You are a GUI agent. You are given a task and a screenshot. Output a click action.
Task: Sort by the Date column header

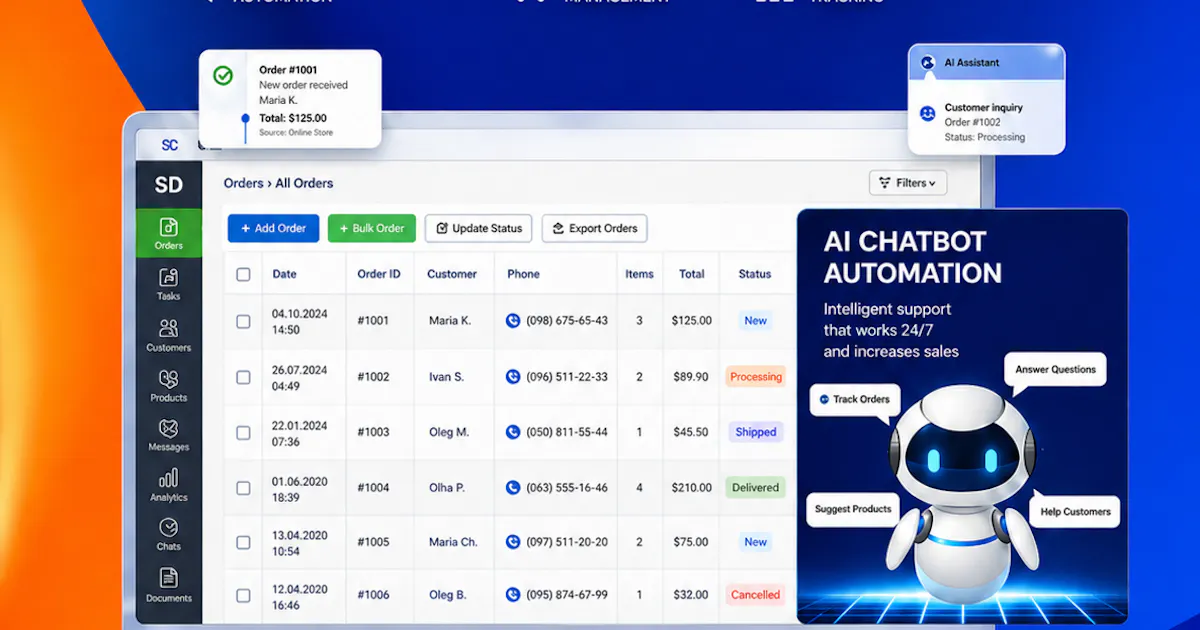[x=284, y=274]
